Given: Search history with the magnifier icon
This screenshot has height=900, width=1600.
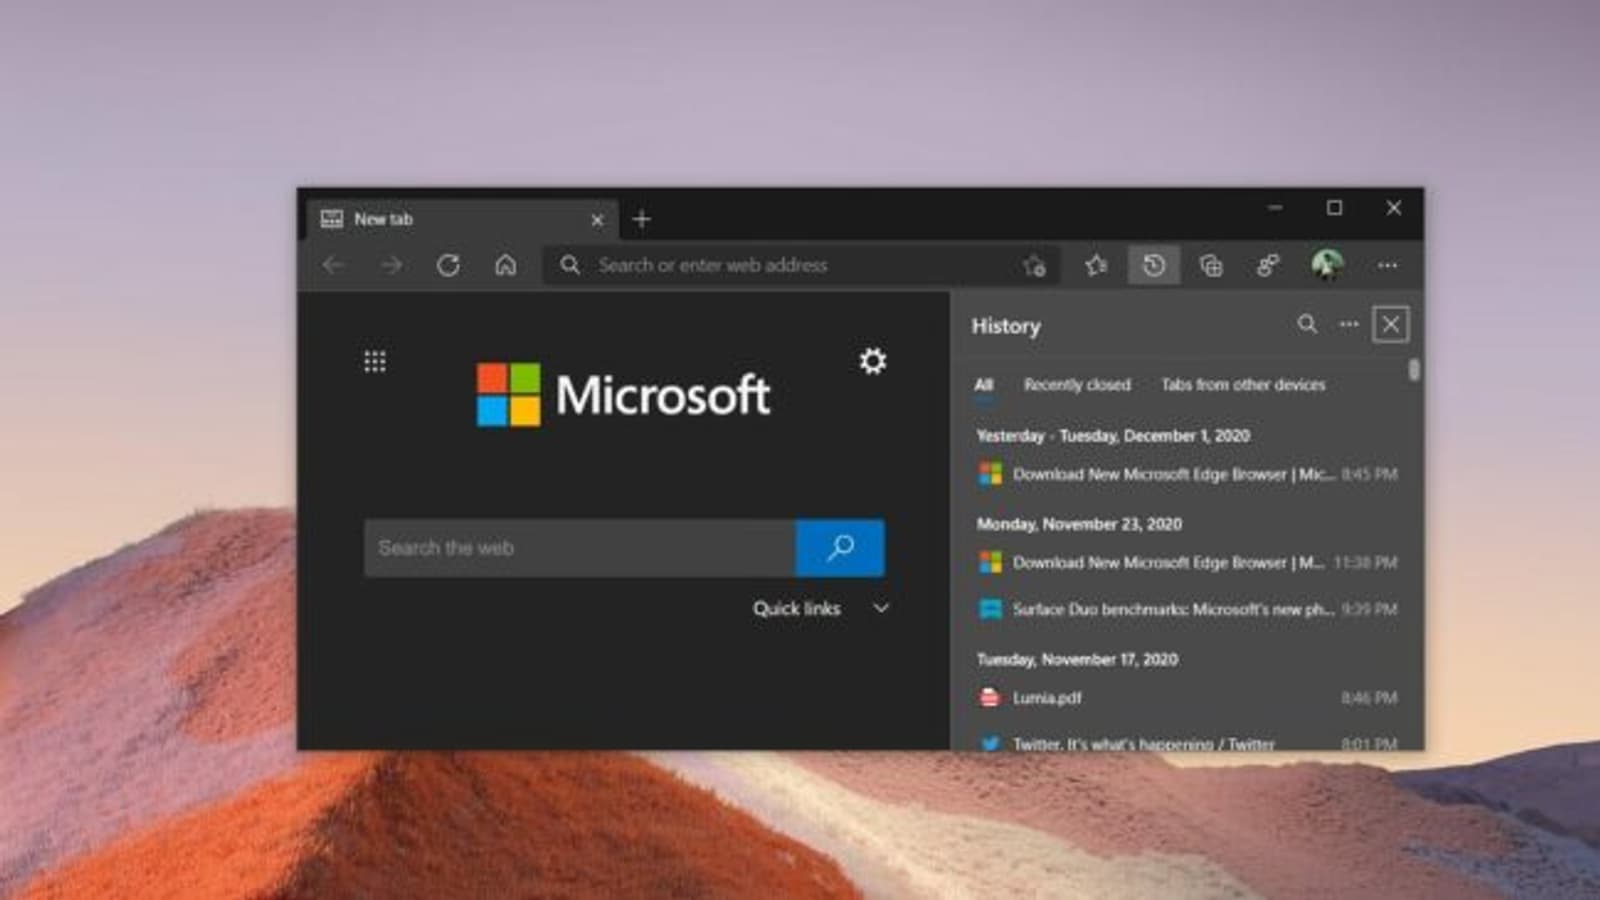Looking at the screenshot, I should (1307, 324).
